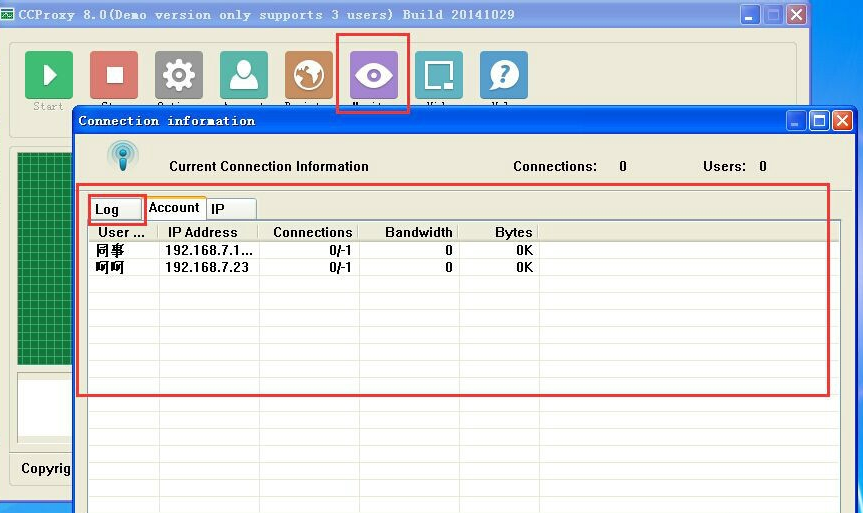
Task: Switch to the IP tab
Action: 231,209
